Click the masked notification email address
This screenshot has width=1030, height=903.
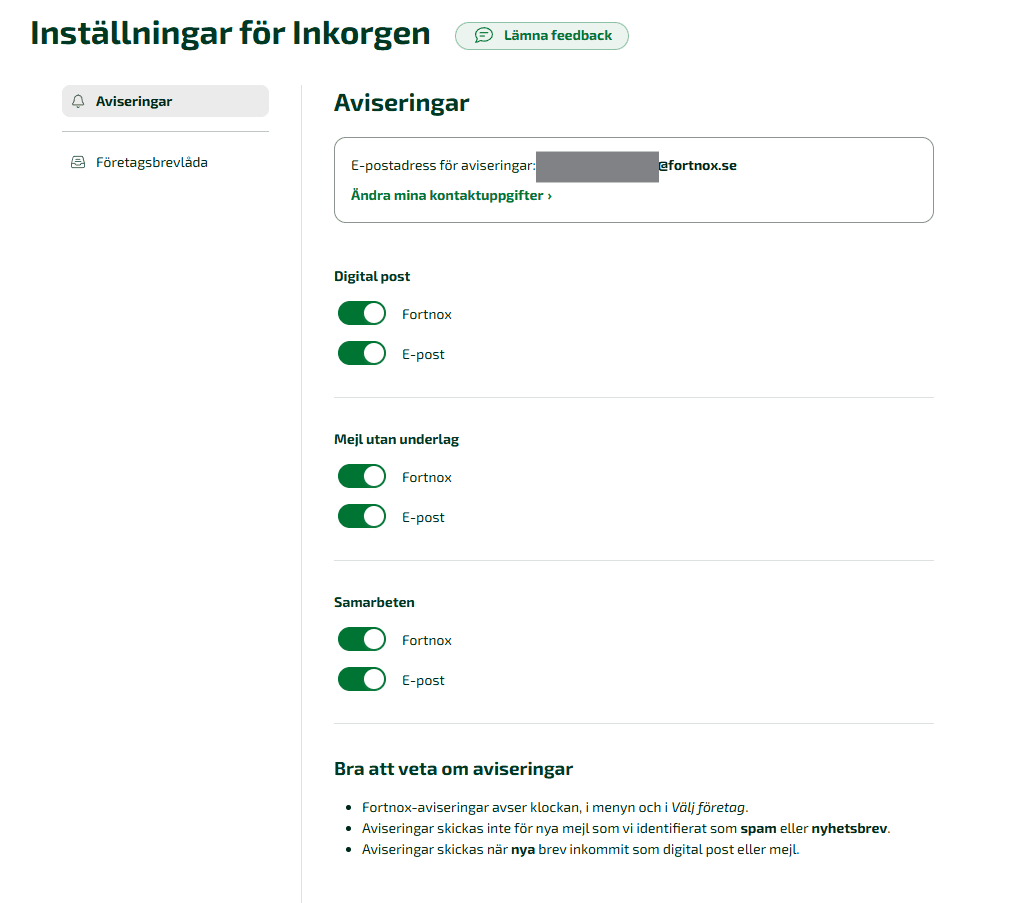click(x=598, y=165)
